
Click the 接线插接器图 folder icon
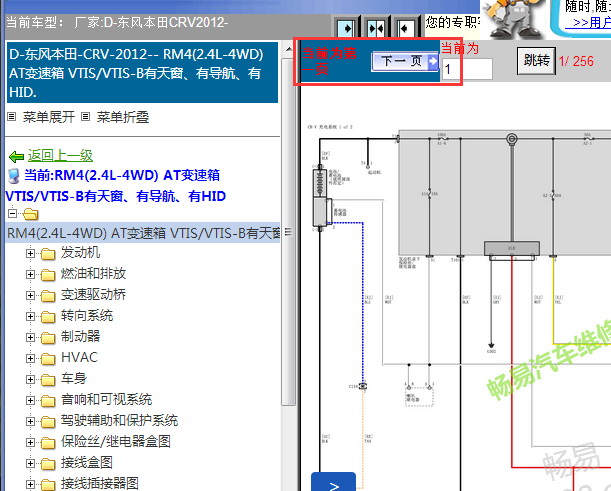point(48,486)
